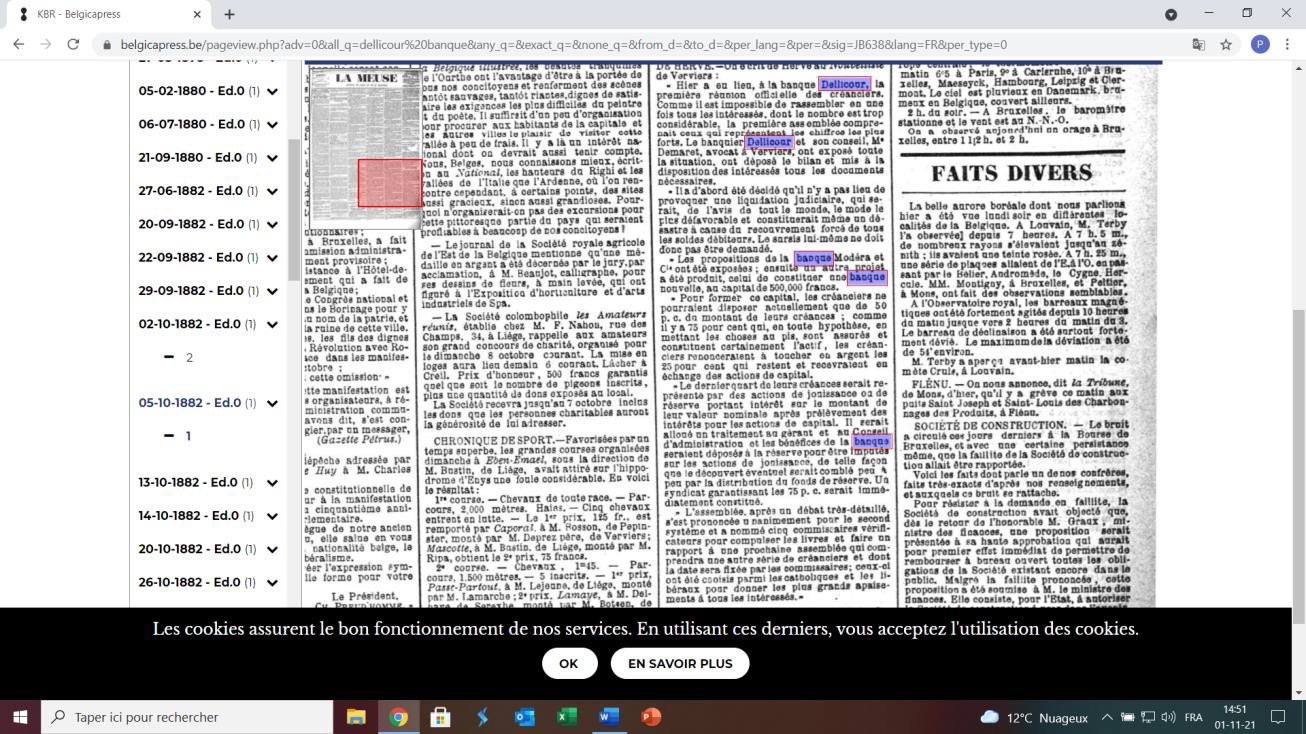1306x734 pixels.
Task: Bookmark this page with the star icon
Action: [x=1226, y=45]
